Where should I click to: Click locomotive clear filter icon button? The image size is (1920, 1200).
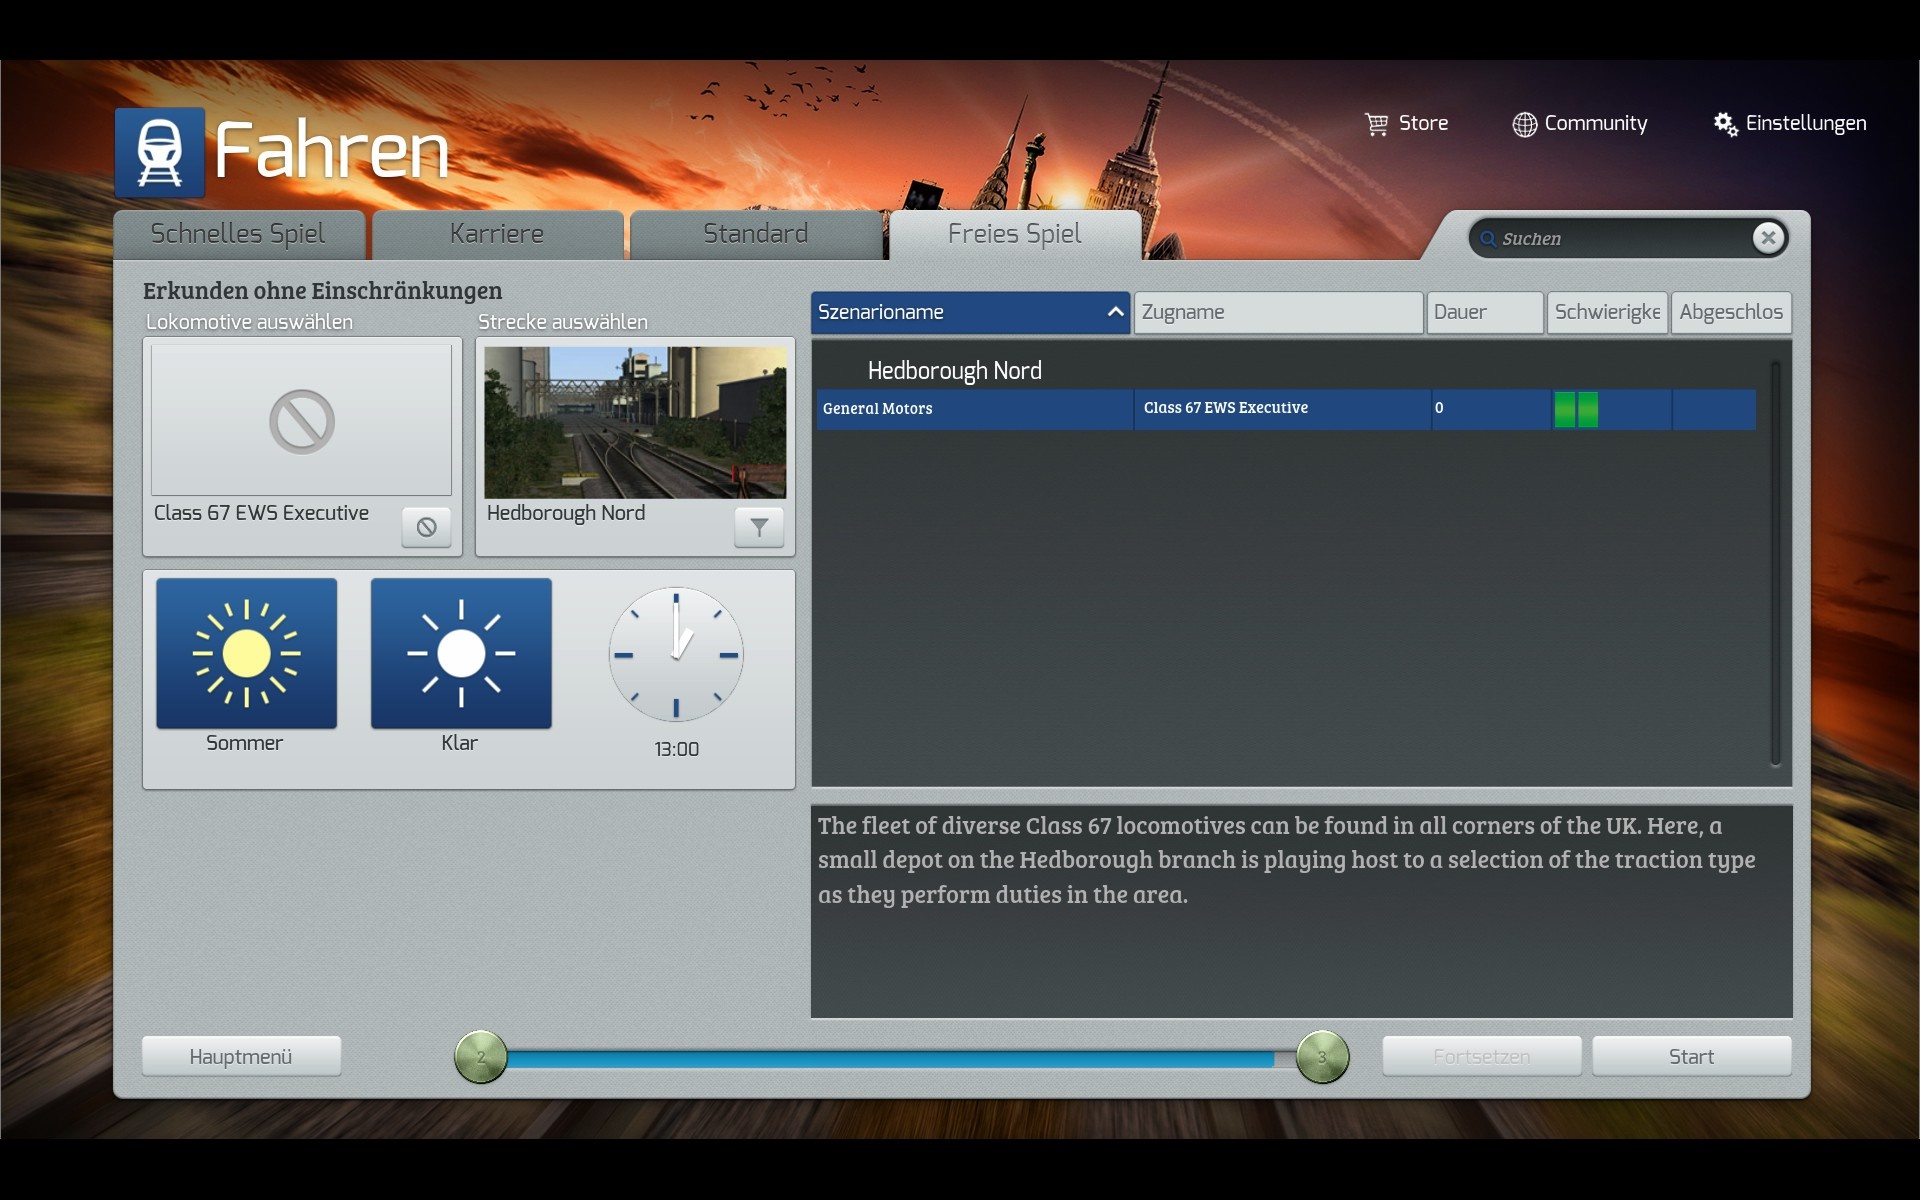pyautogui.click(x=426, y=527)
